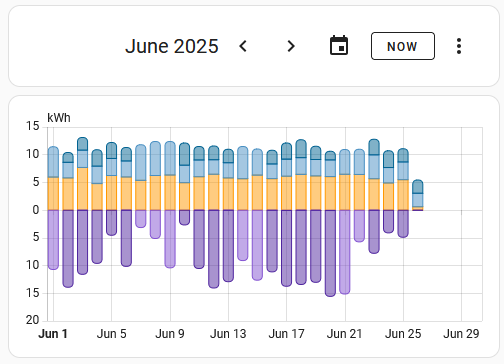The width and height of the screenshot is (504, 364).
Task: Click the Jun 13 axis label
Action: (x=228, y=334)
